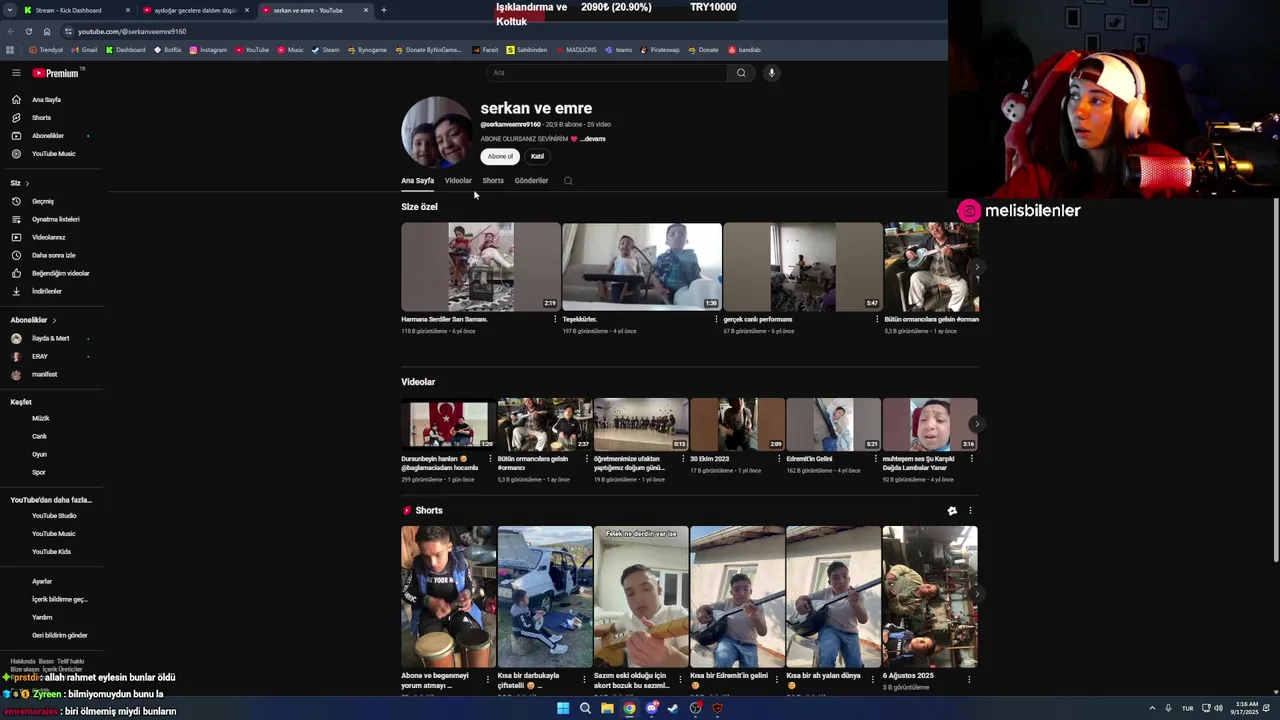Expand the Siz section chevron

pyautogui.click(x=27, y=183)
